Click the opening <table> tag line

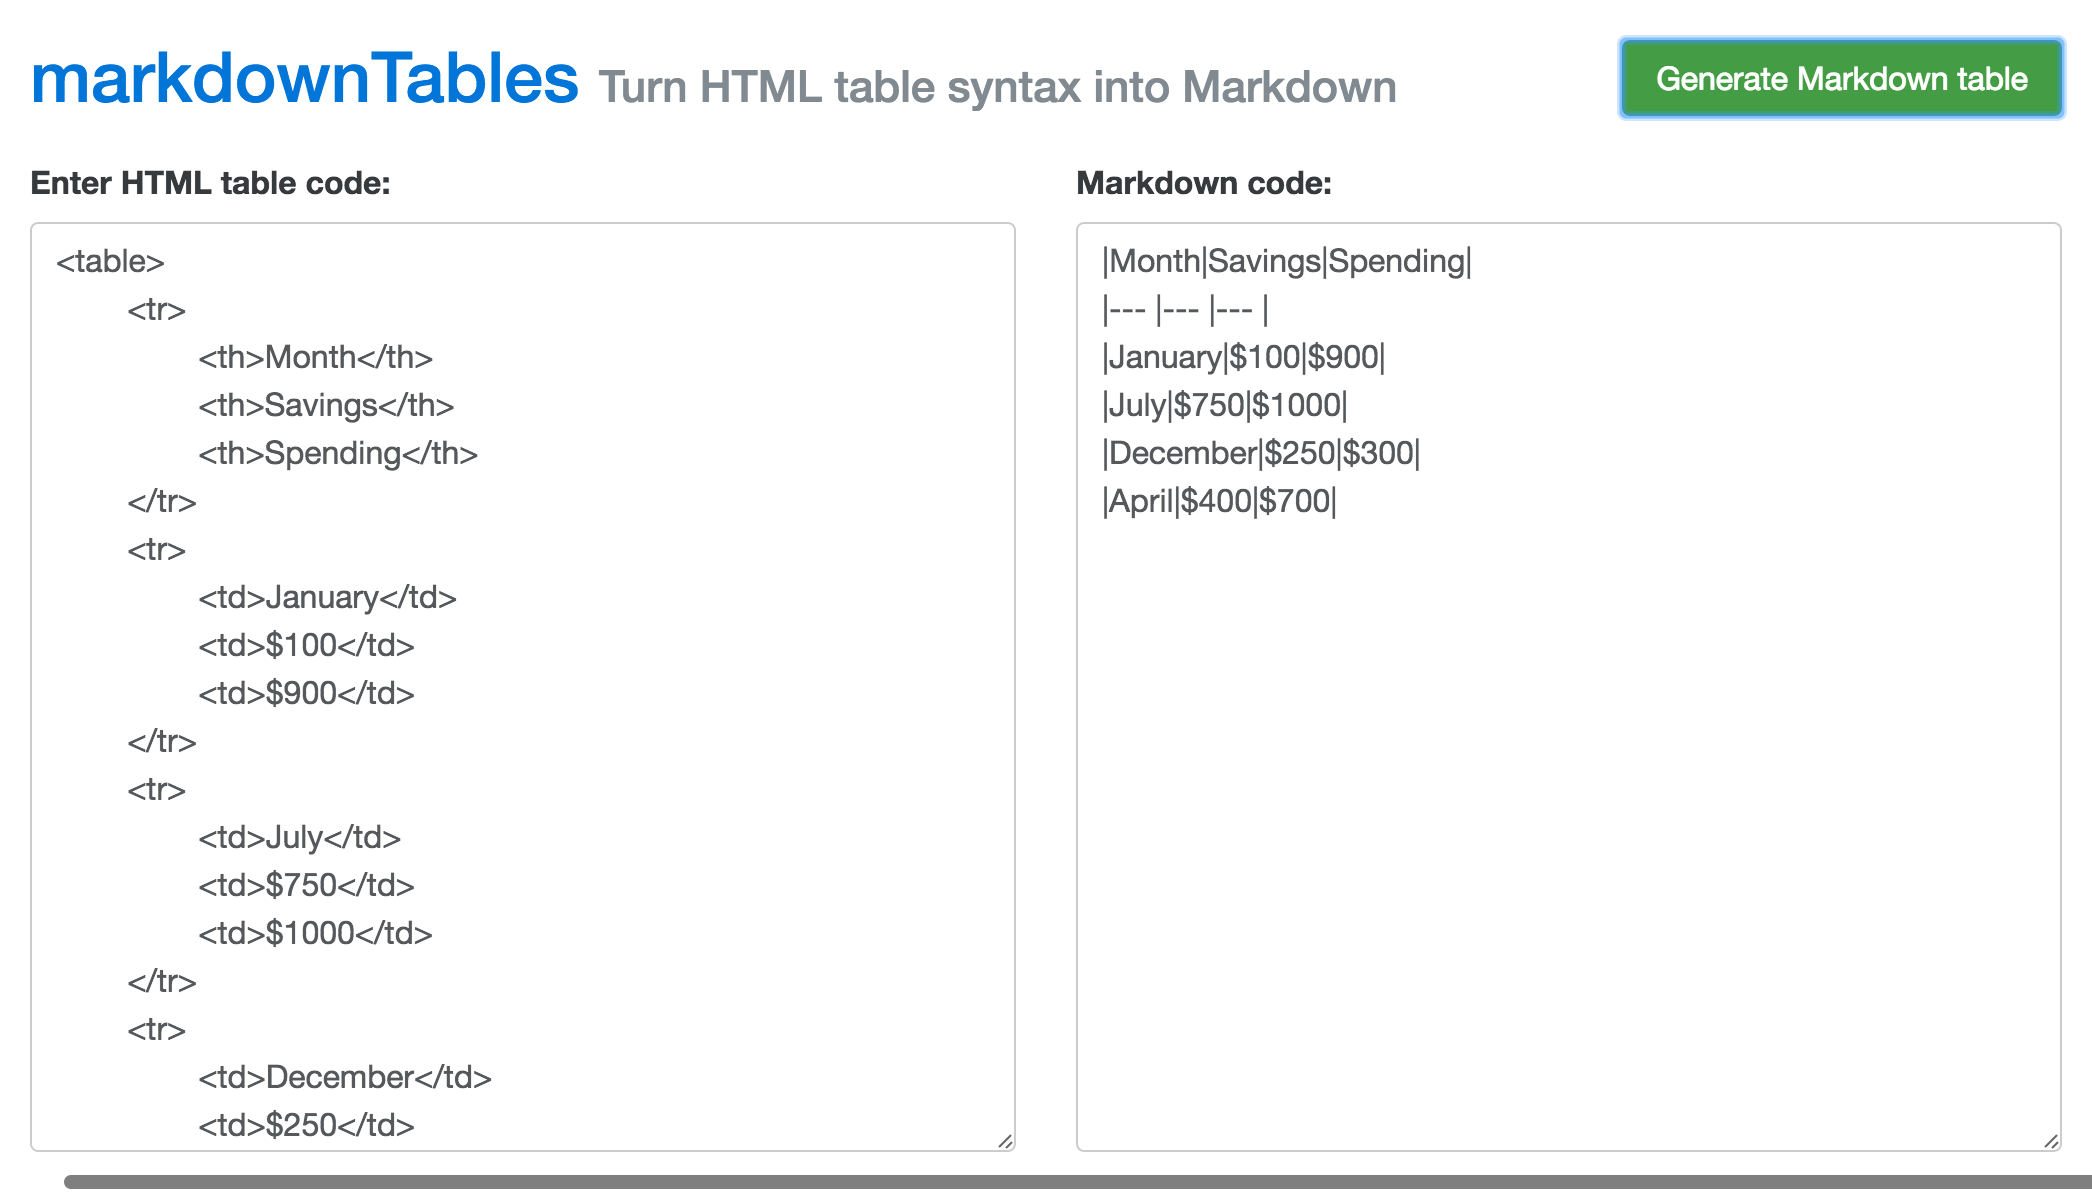point(110,262)
